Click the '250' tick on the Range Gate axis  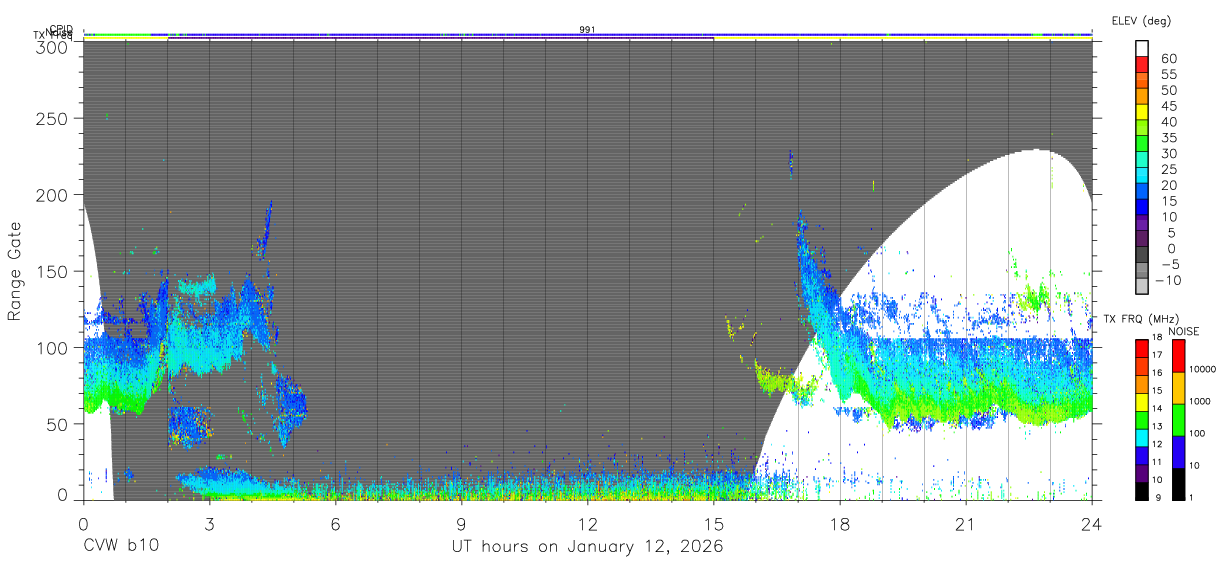(53, 119)
